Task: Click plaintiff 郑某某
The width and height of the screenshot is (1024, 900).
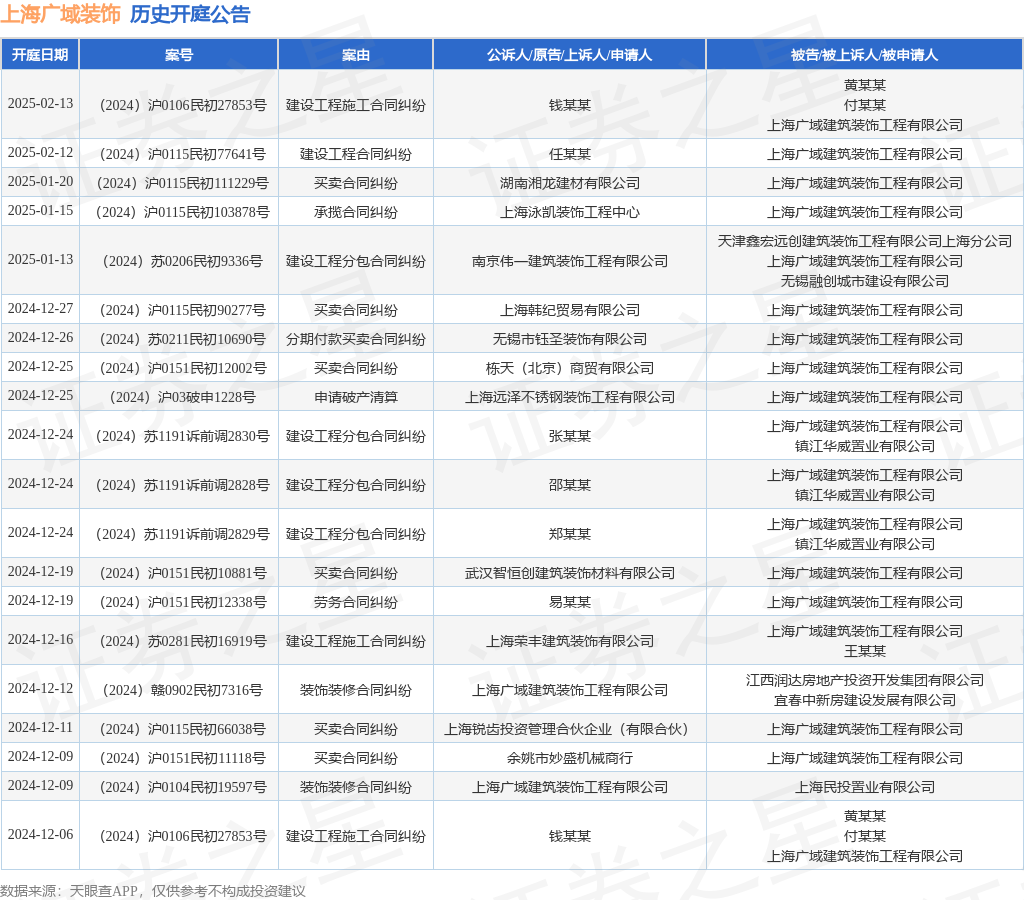Action: [x=569, y=534]
